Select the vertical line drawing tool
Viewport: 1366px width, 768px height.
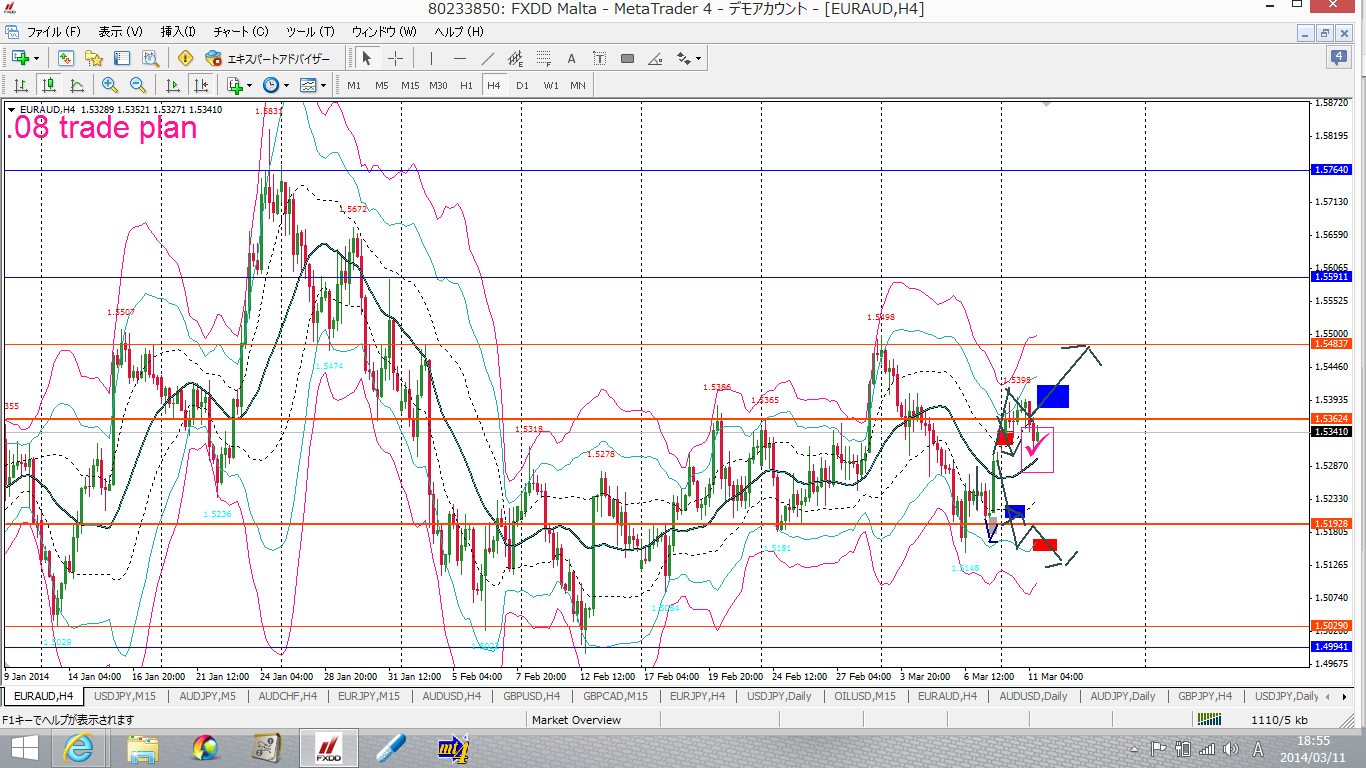coord(431,58)
